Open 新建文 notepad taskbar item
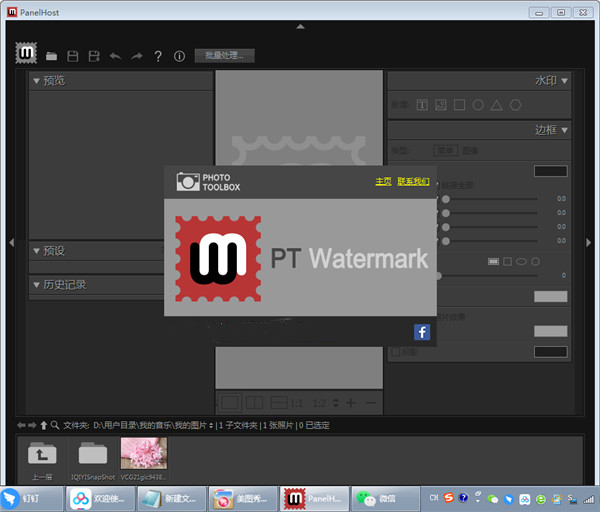Image resolution: width=600 pixels, height=512 pixels. coord(172,499)
